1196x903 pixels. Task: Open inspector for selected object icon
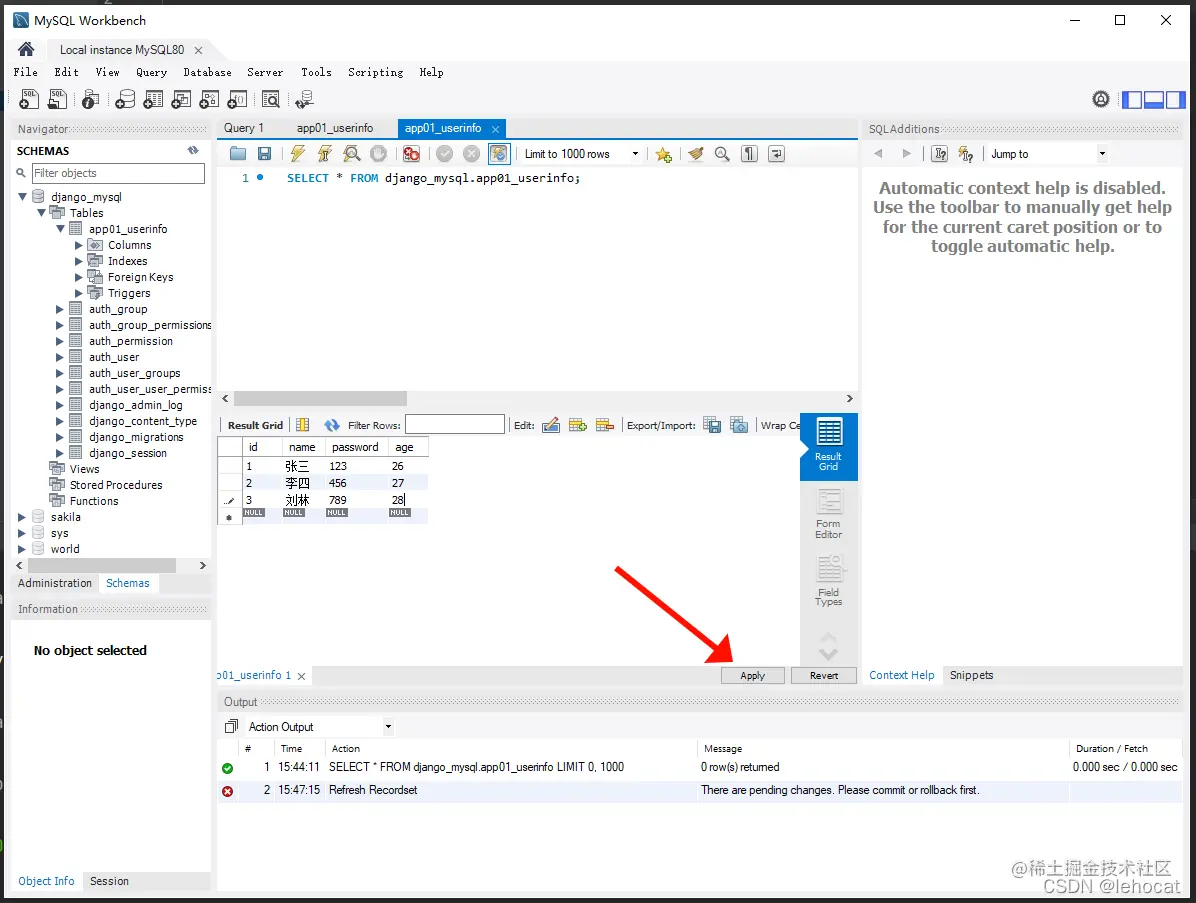[x=90, y=99]
